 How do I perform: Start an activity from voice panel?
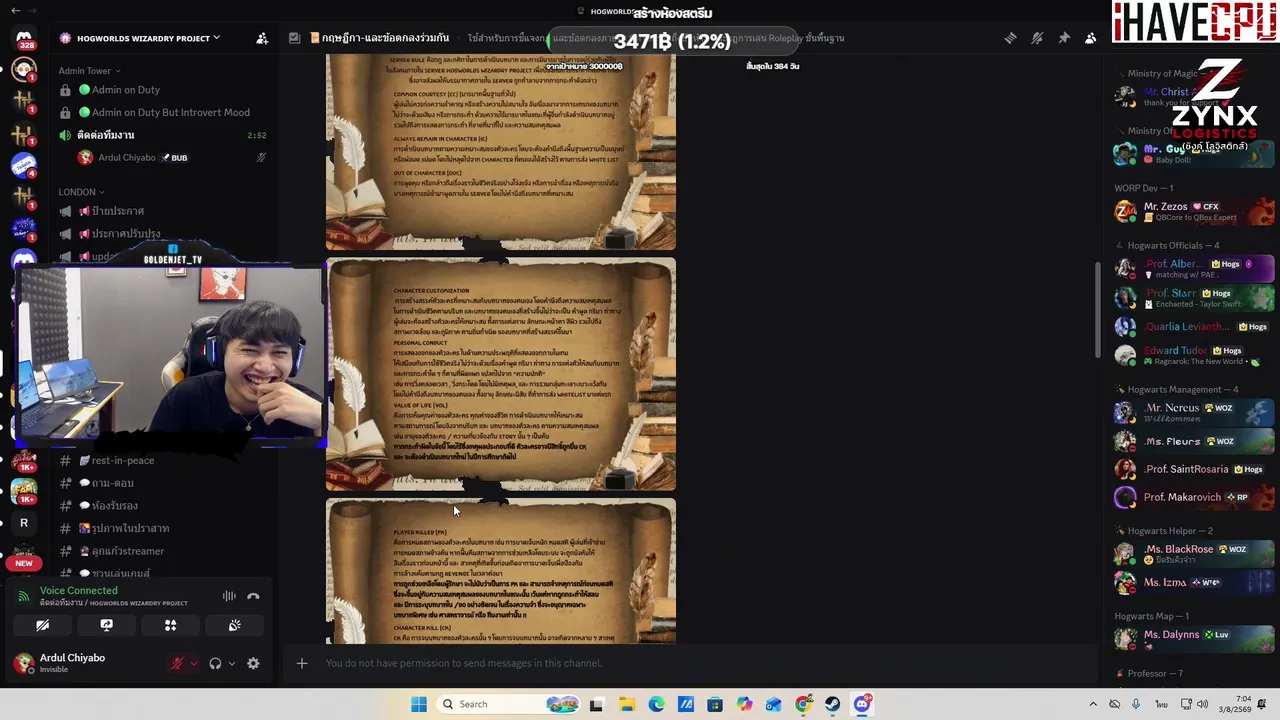[x=171, y=625]
